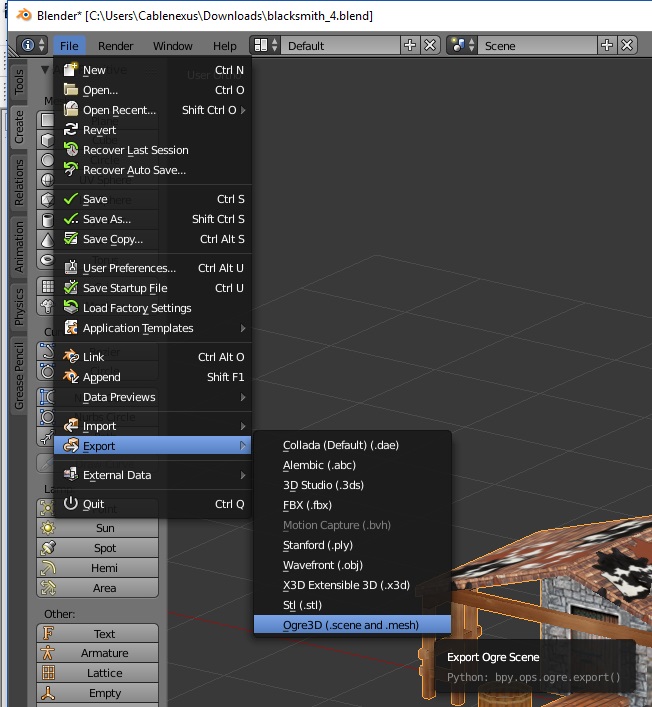Choose Load Factory Settings
The width and height of the screenshot is (652, 707).
point(153,308)
